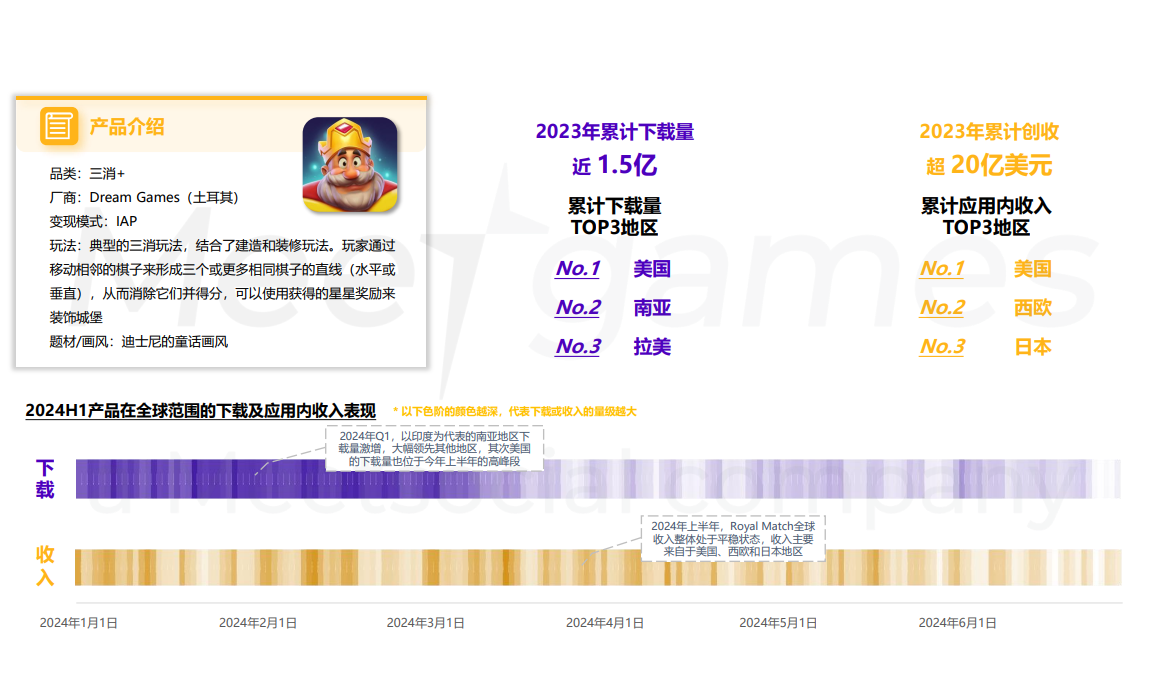
Task: Click the orange document icon beside 产品介绍
Action: [59, 126]
